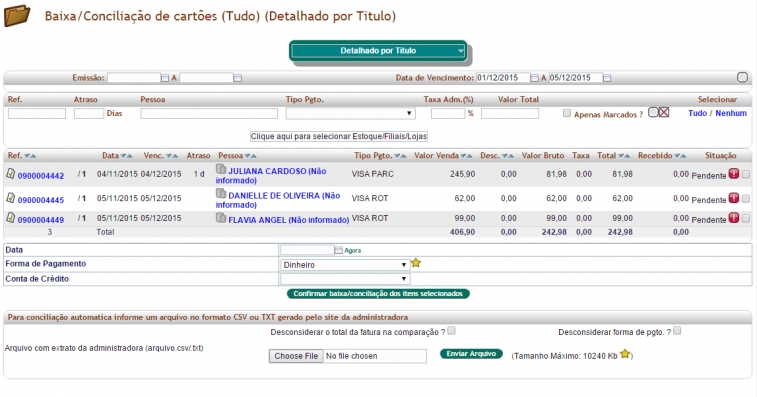Expand Tipo Pgto. filter dropdown
This screenshot has height=397, width=757.
350,113
